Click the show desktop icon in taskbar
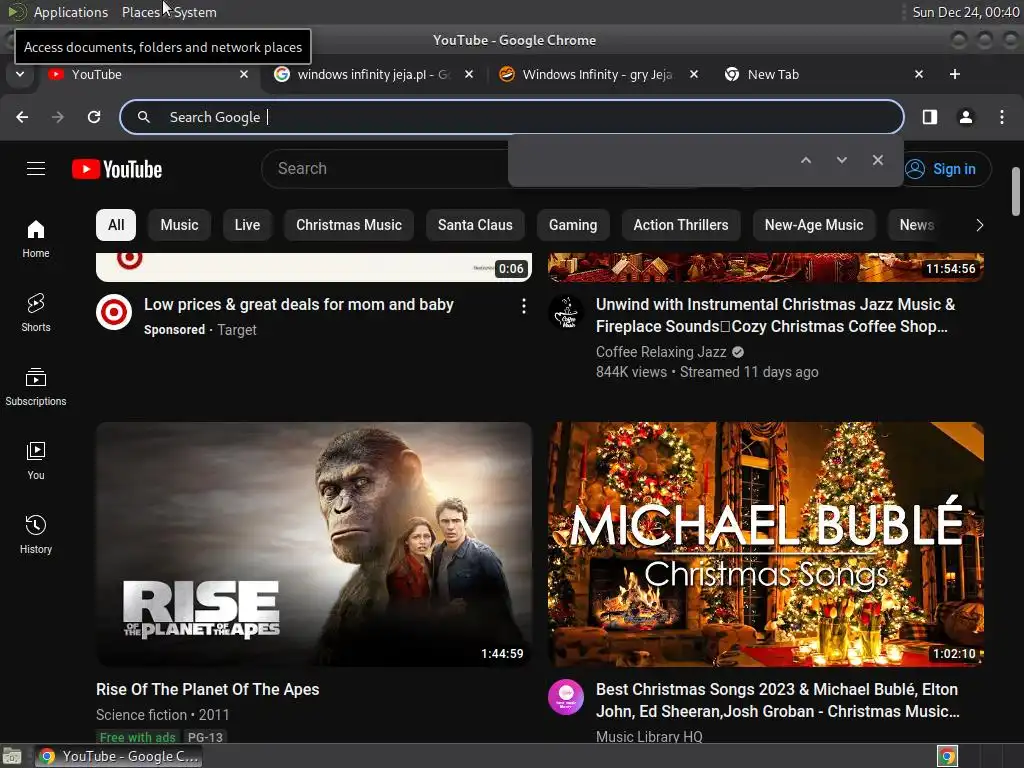Screen dimensions: 1024x768 pos(12,756)
